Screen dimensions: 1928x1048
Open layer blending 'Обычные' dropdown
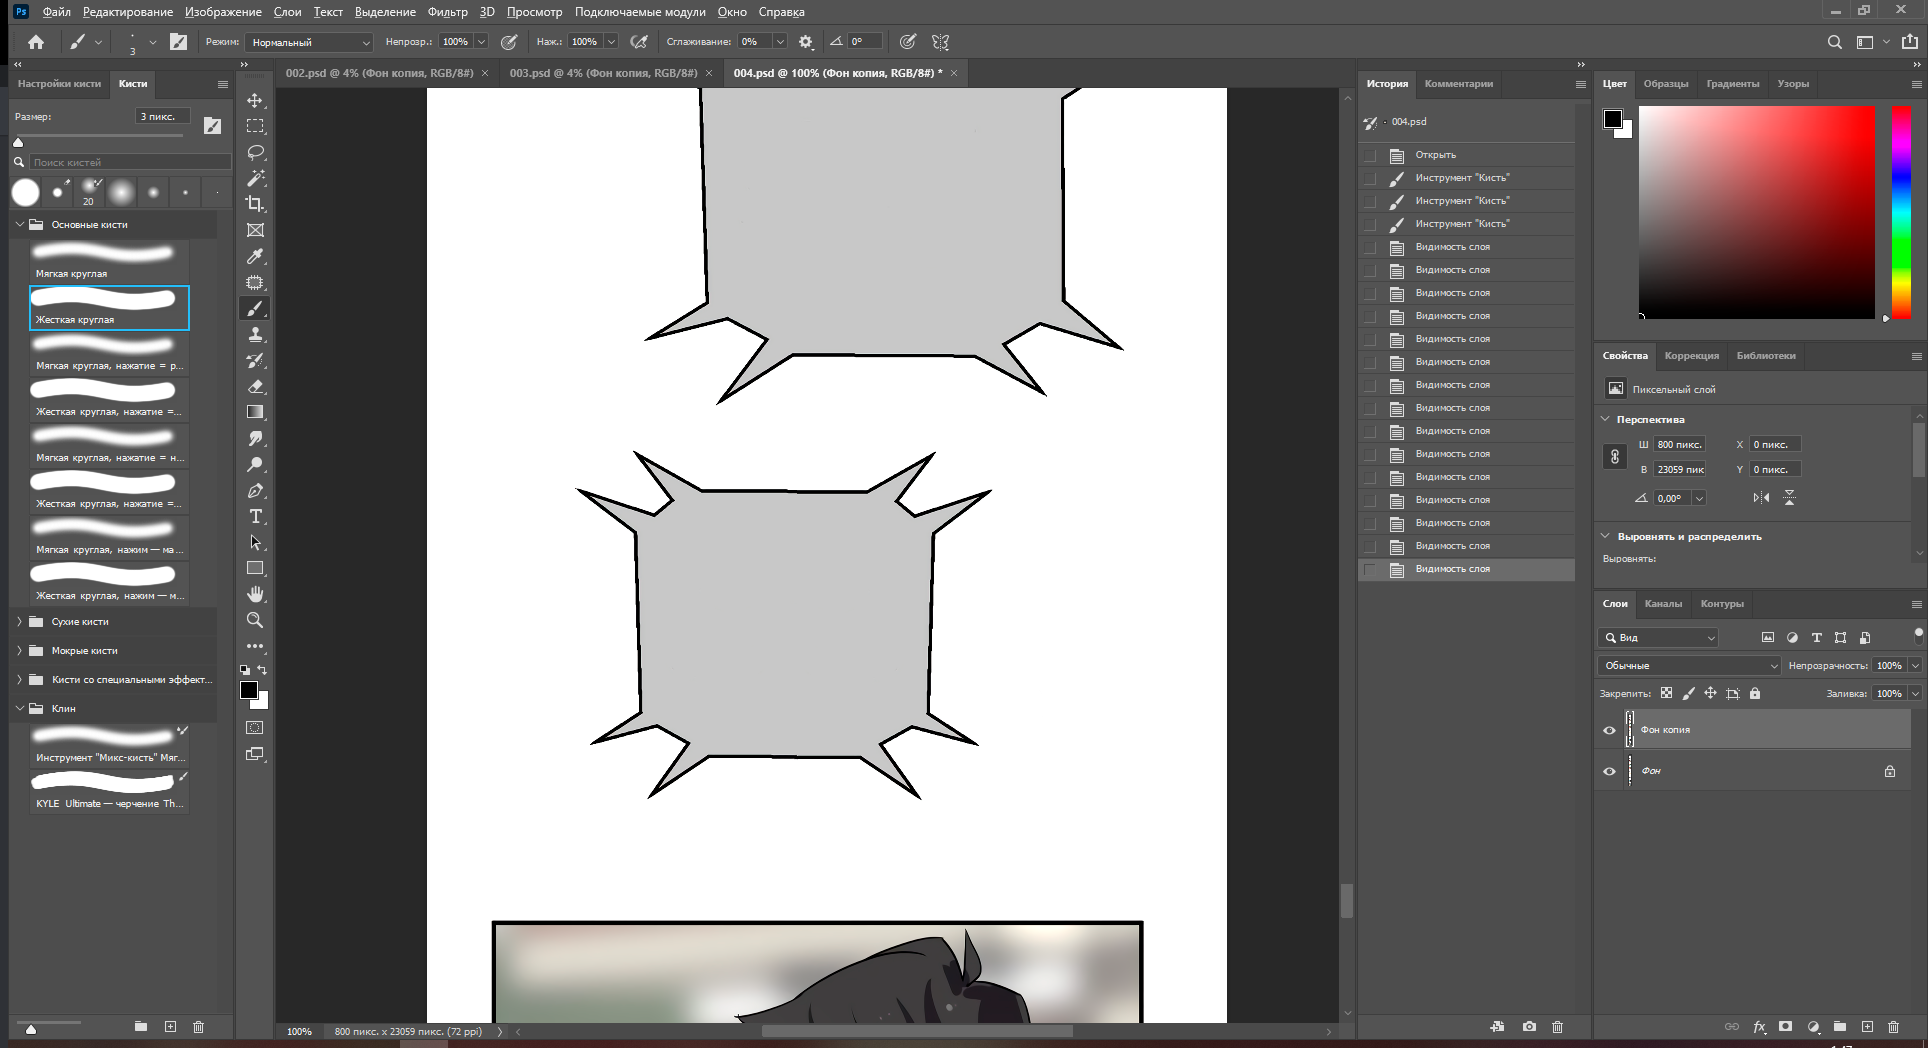coord(1689,666)
